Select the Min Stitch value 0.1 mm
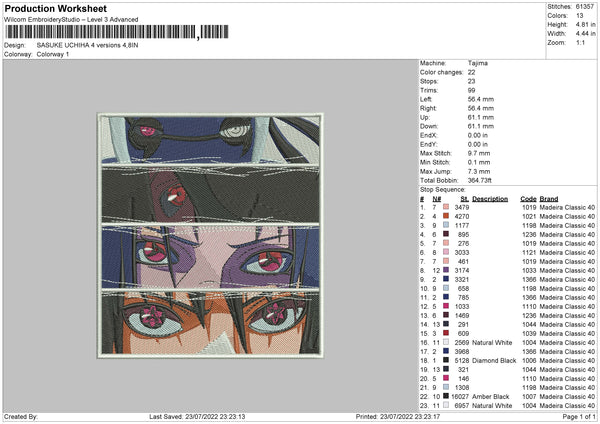The width and height of the screenshot is (600, 424). click(481, 162)
